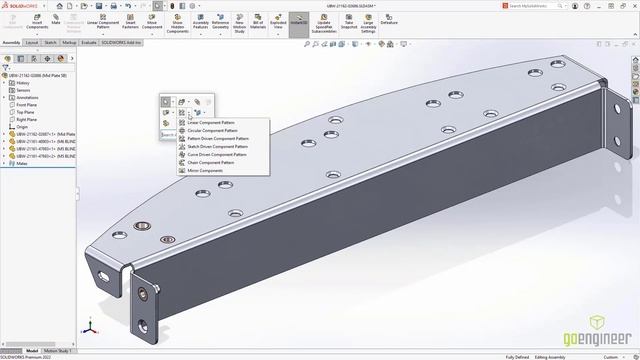Click the Open file icon

point(84,6)
